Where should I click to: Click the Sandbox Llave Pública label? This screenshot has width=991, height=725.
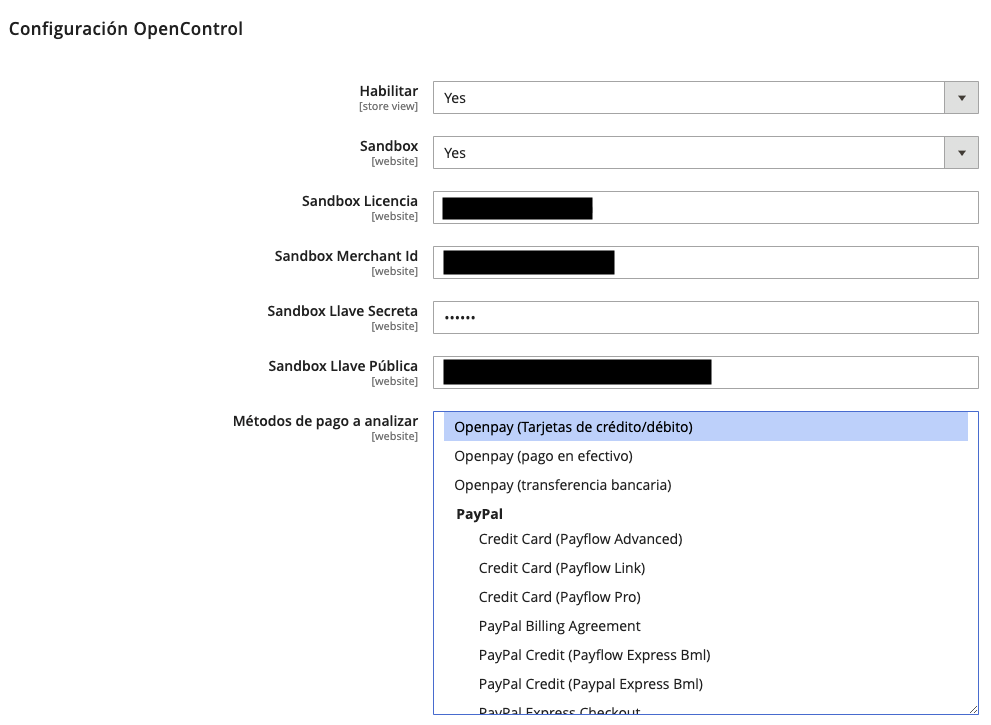pos(343,366)
